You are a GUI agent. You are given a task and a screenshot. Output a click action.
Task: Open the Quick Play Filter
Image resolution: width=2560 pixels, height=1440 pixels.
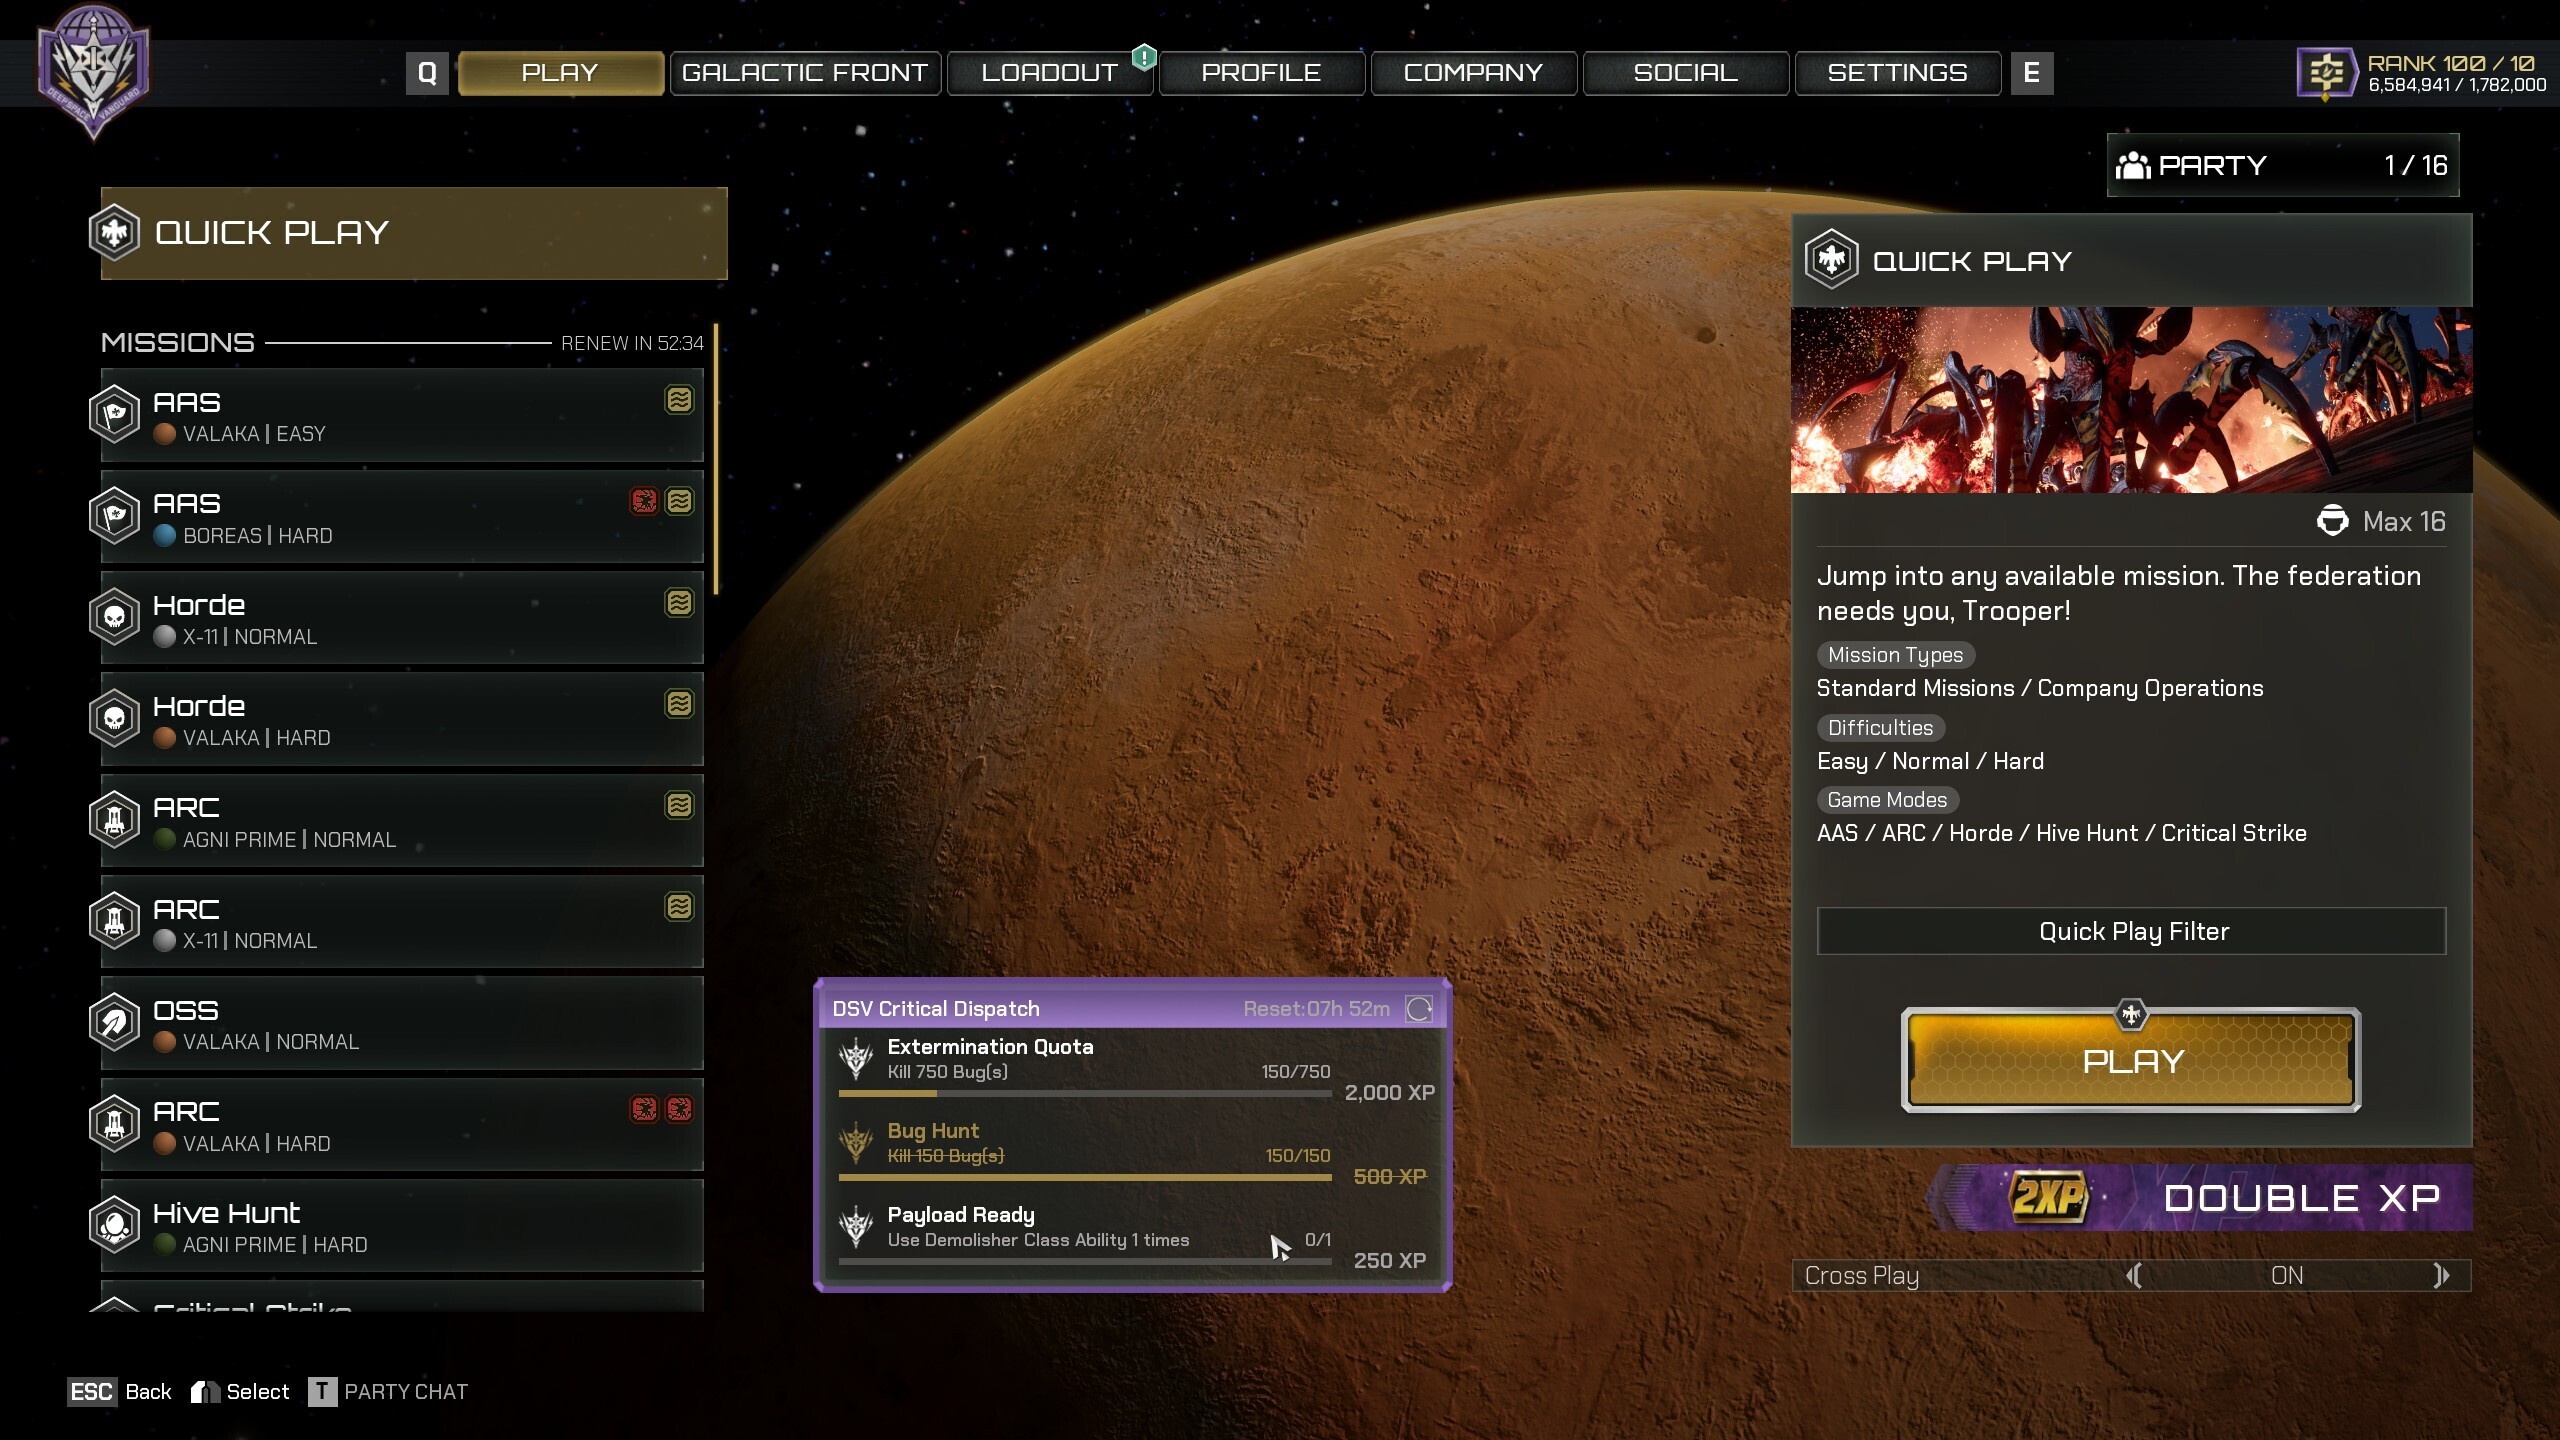tap(2132, 931)
